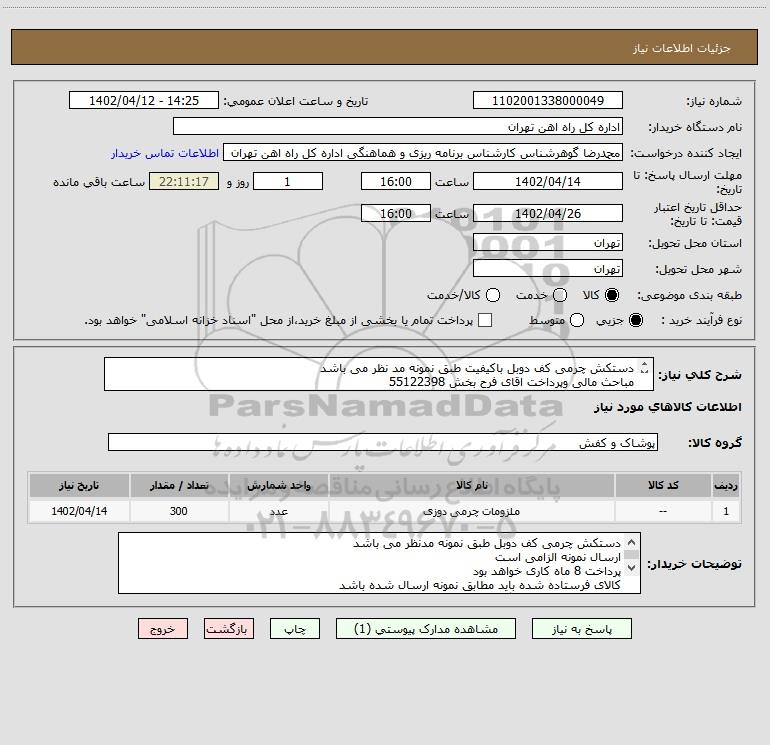This screenshot has height=745, width=770.
Task: Click the چاپ print button
Action: coord(295,629)
